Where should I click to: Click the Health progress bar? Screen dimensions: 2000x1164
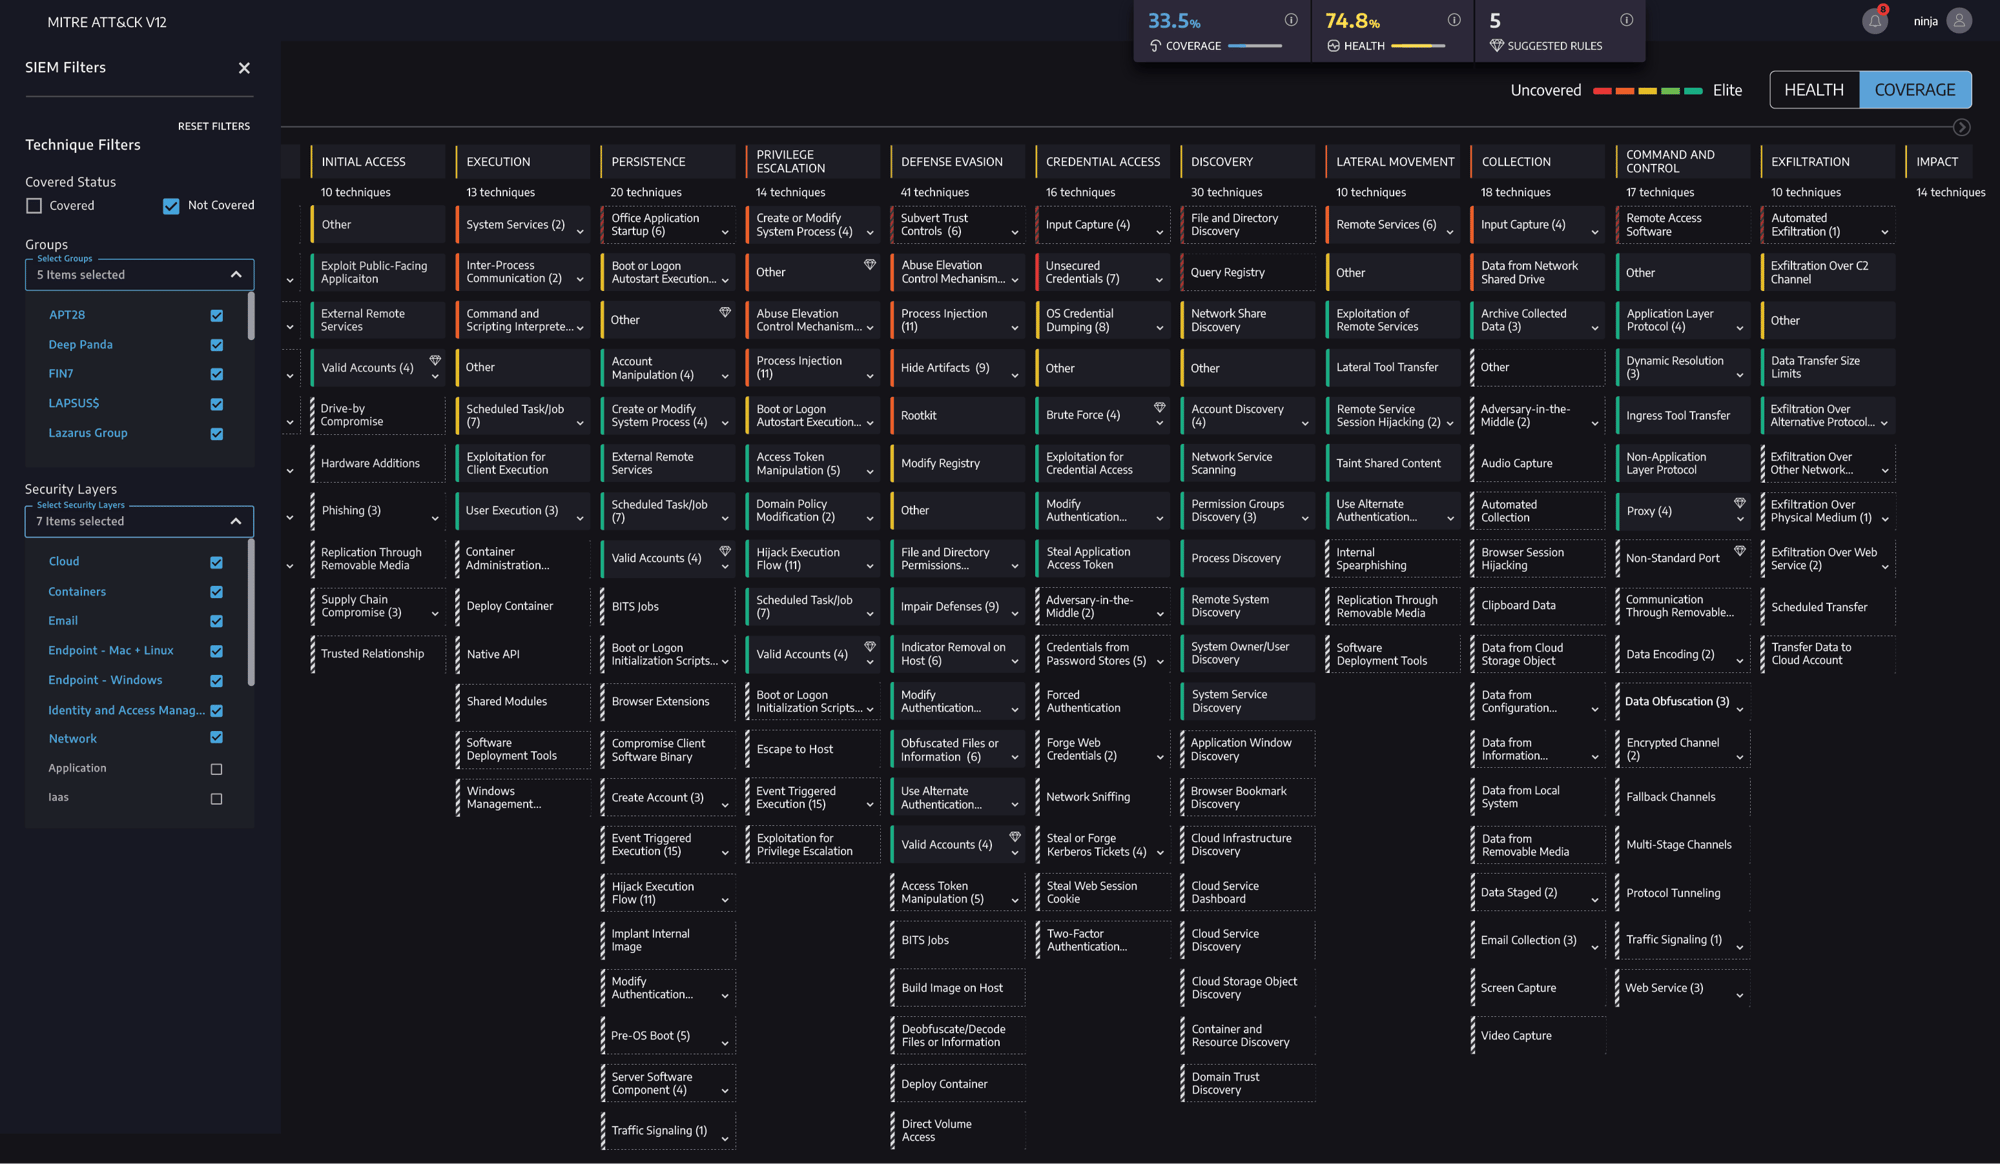(1418, 46)
